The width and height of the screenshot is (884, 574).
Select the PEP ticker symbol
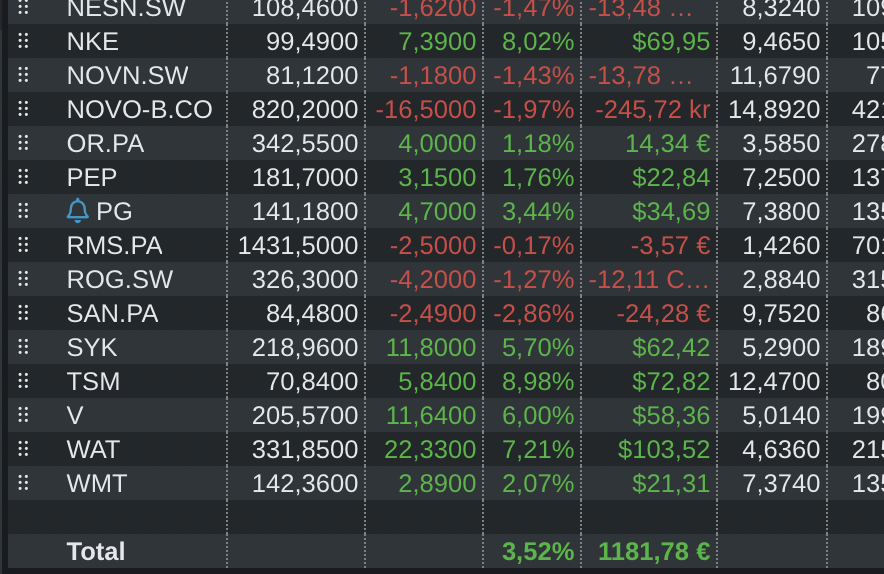coord(92,178)
